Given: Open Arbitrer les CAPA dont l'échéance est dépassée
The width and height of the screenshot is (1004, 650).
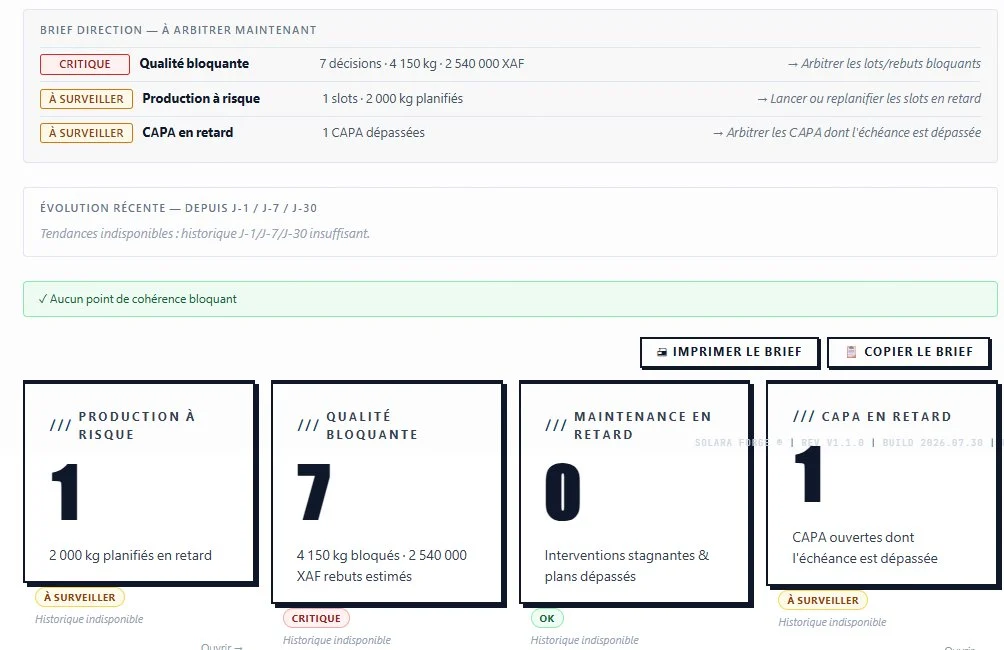Looking at the screenshot, I should 846,133.
